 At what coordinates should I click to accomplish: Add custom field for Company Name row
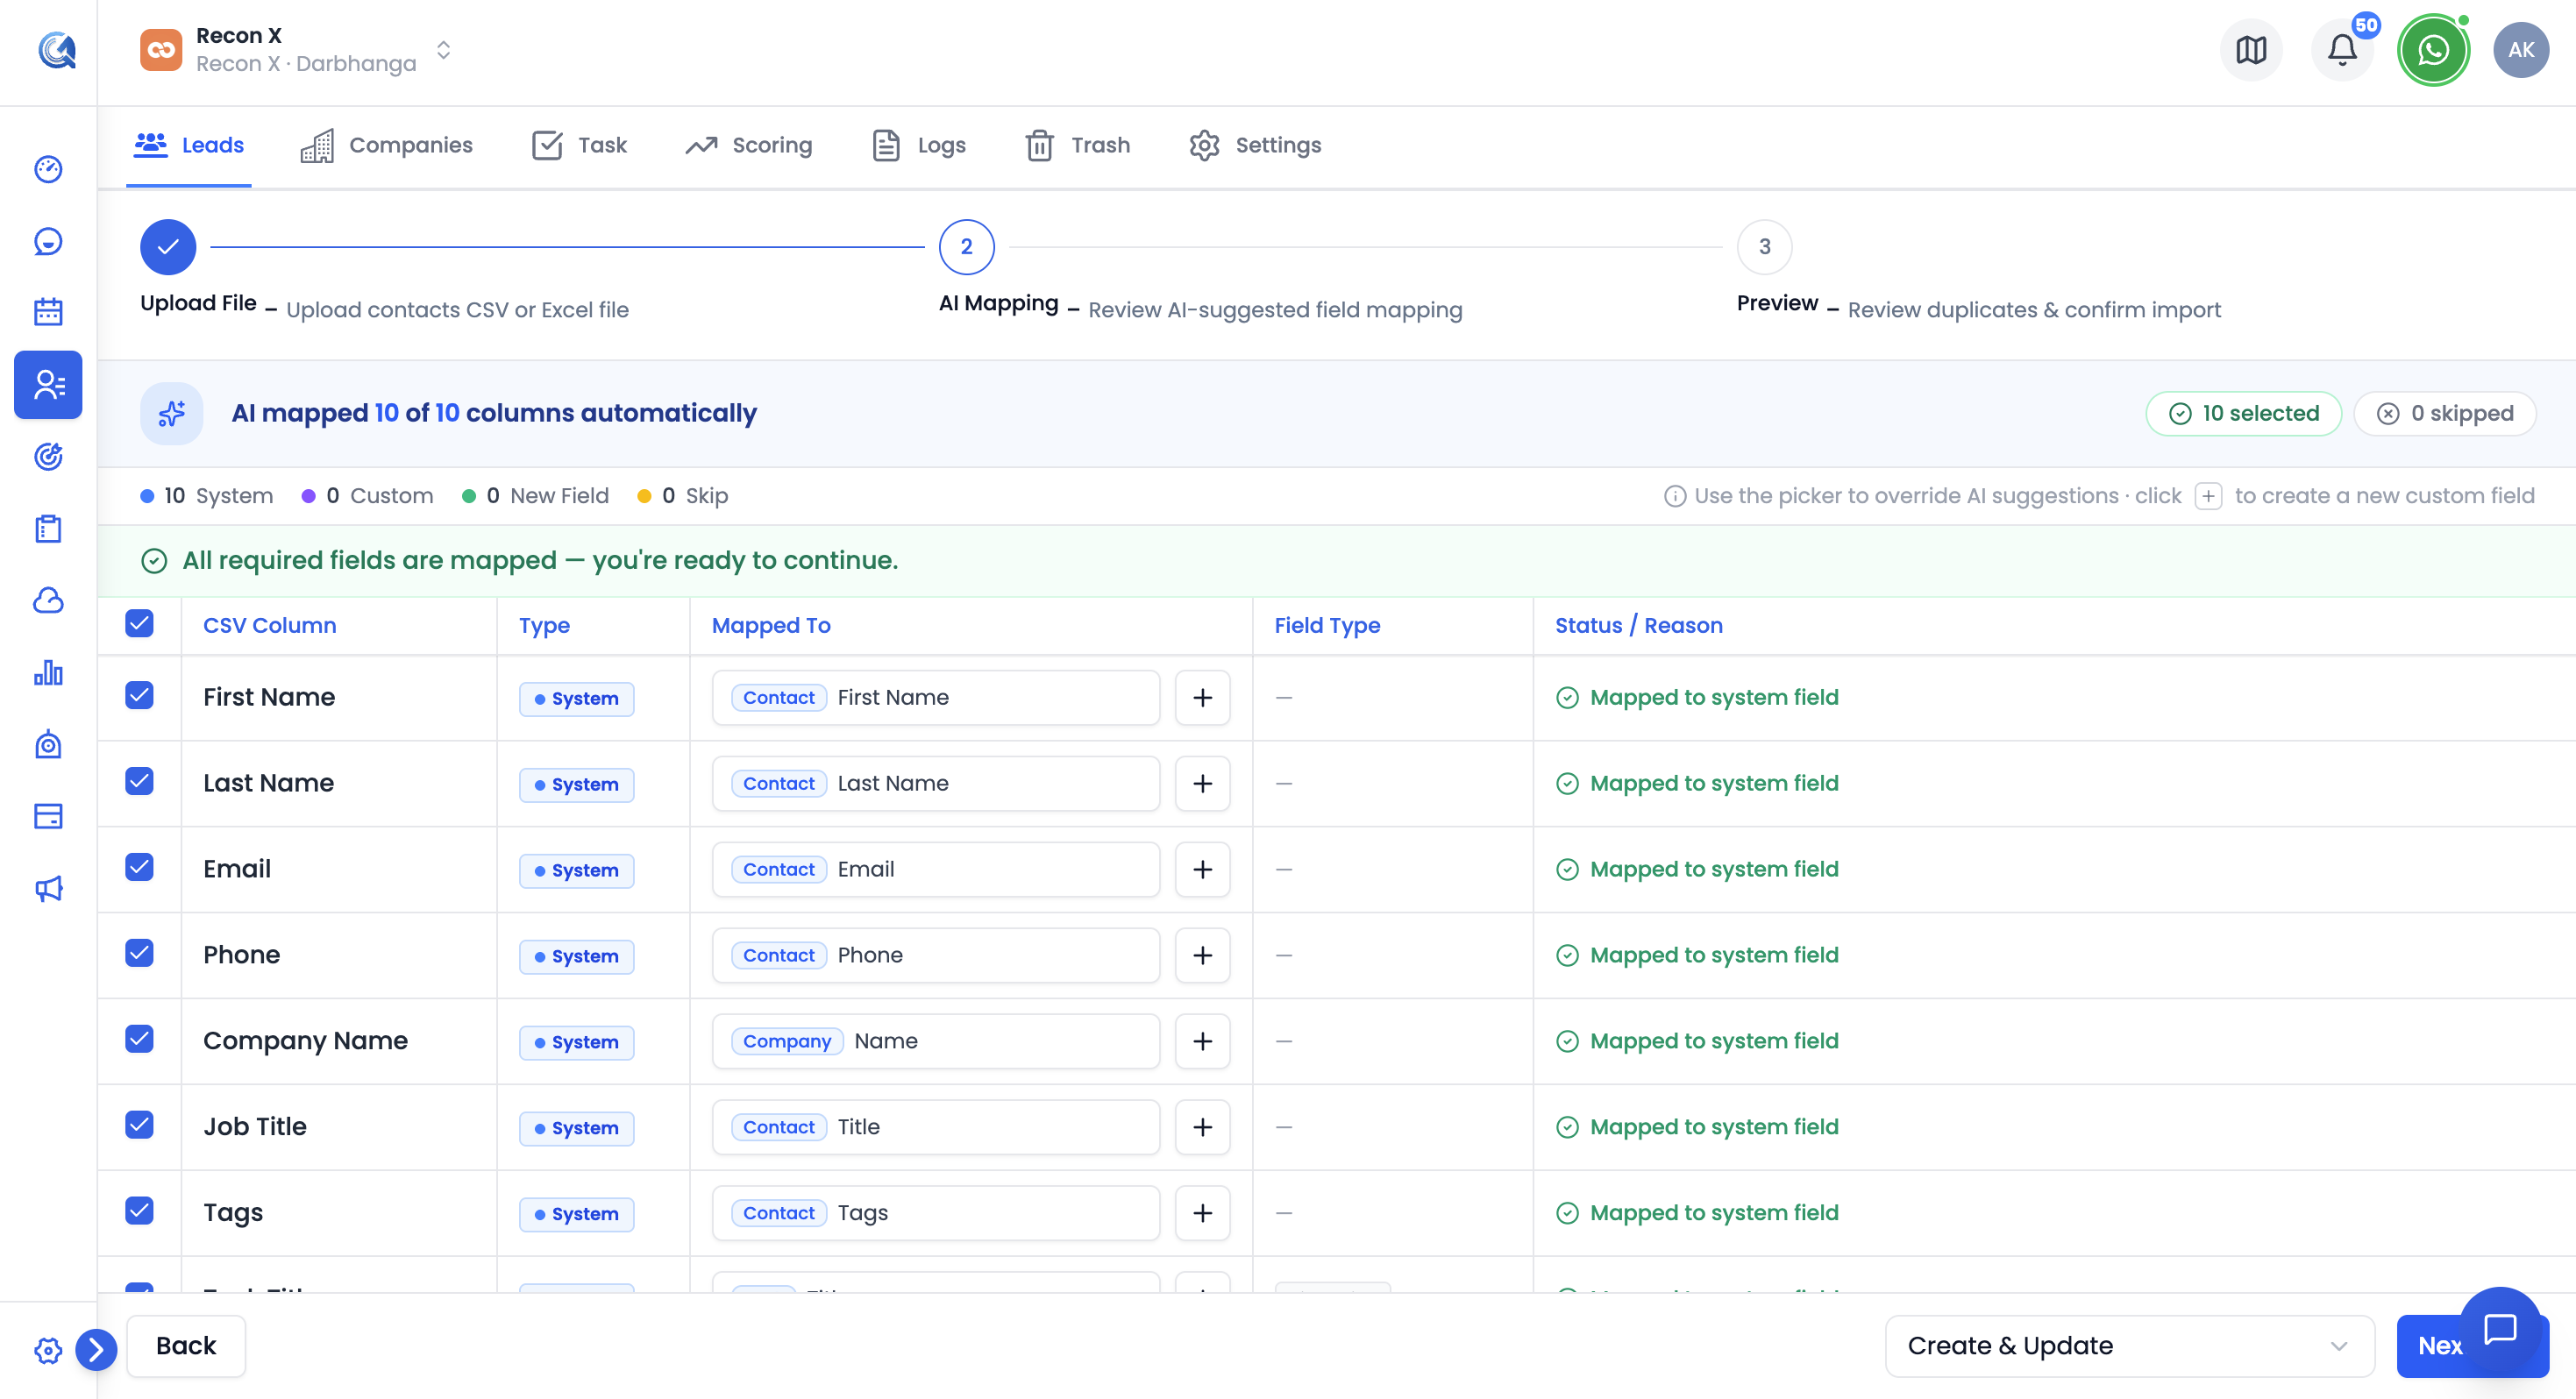pos(1202,1042)
